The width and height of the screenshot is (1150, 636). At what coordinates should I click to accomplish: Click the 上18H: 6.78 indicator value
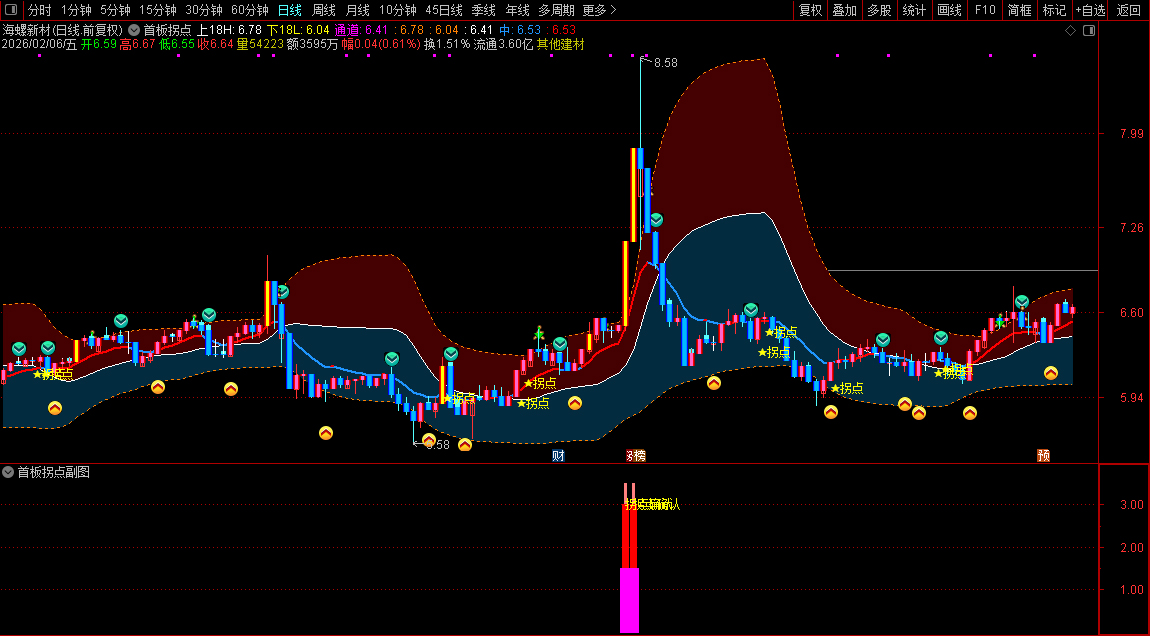point(229,30)
